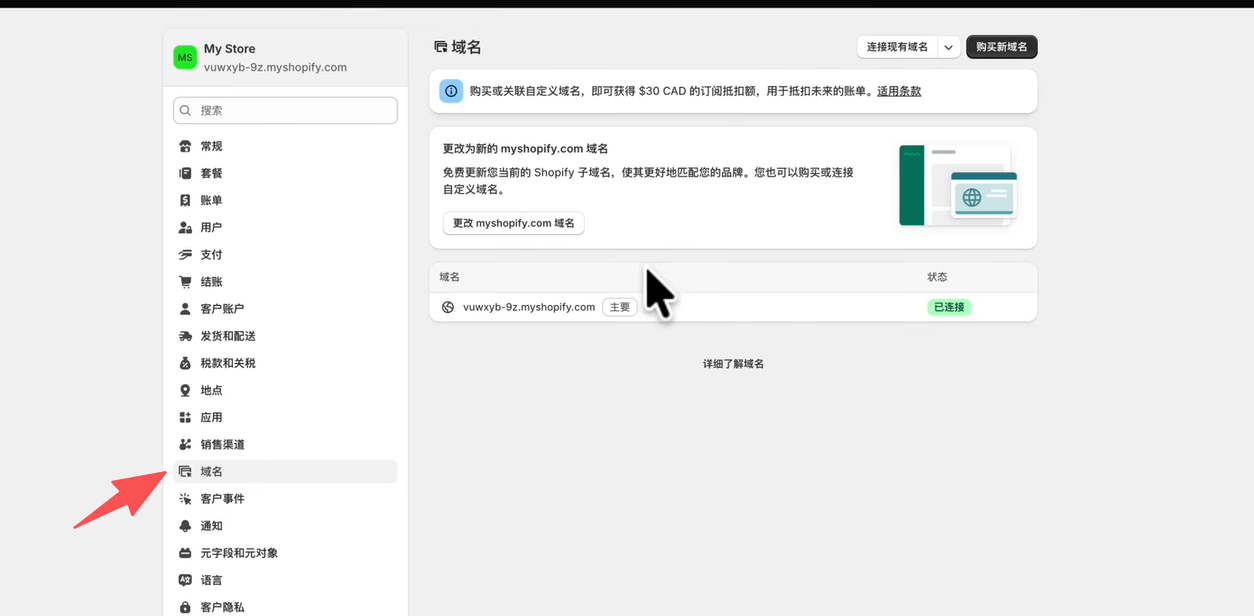Viewport: 1254px width, 616px height.
Task: Click the Checkout (结账) cart icon
Action: pyautogui.click(x=185, y=282)
